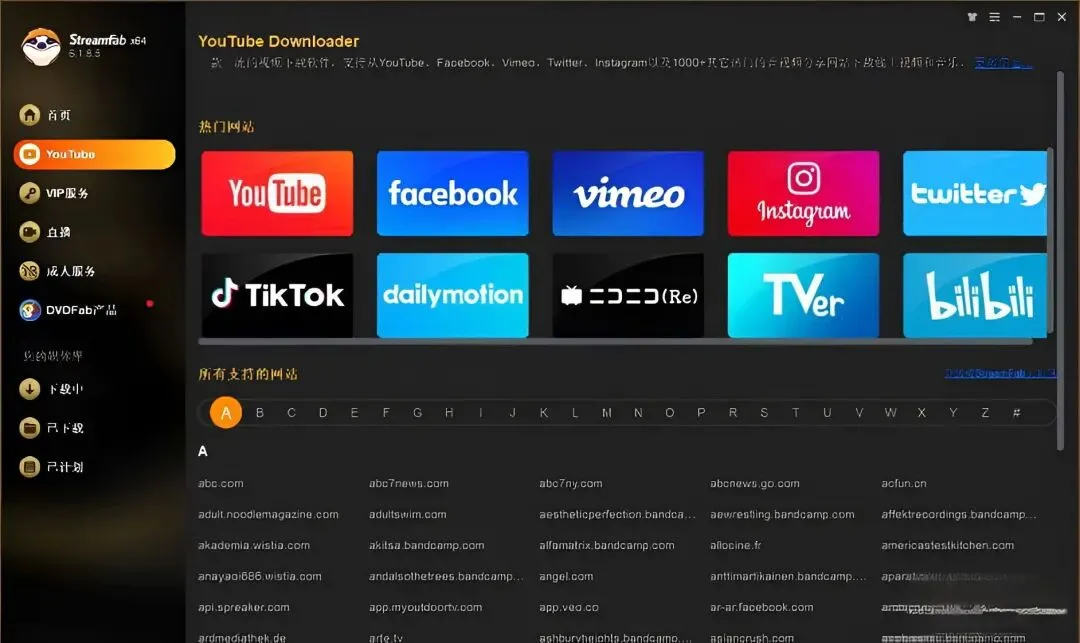
Task: Select letter Y in site index
Action: [x=953, y=413]
